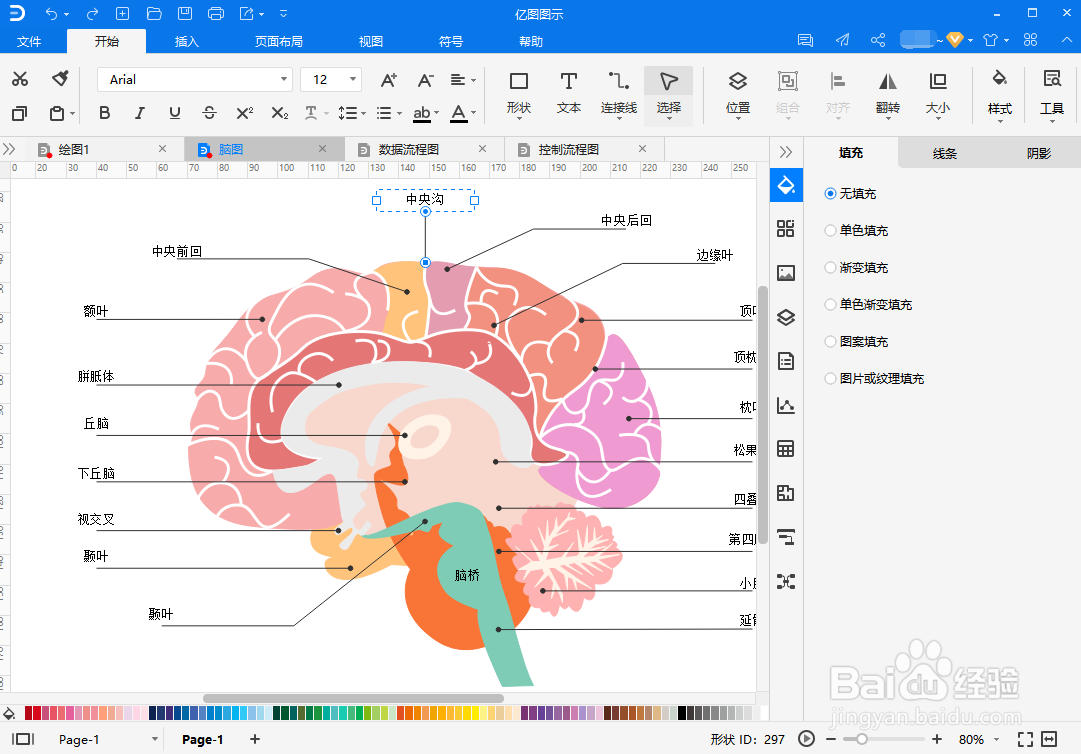This screenshot has width=1081, height=754.
Task: Pick the black swatch in color palette
Action: tap(682, 713)
